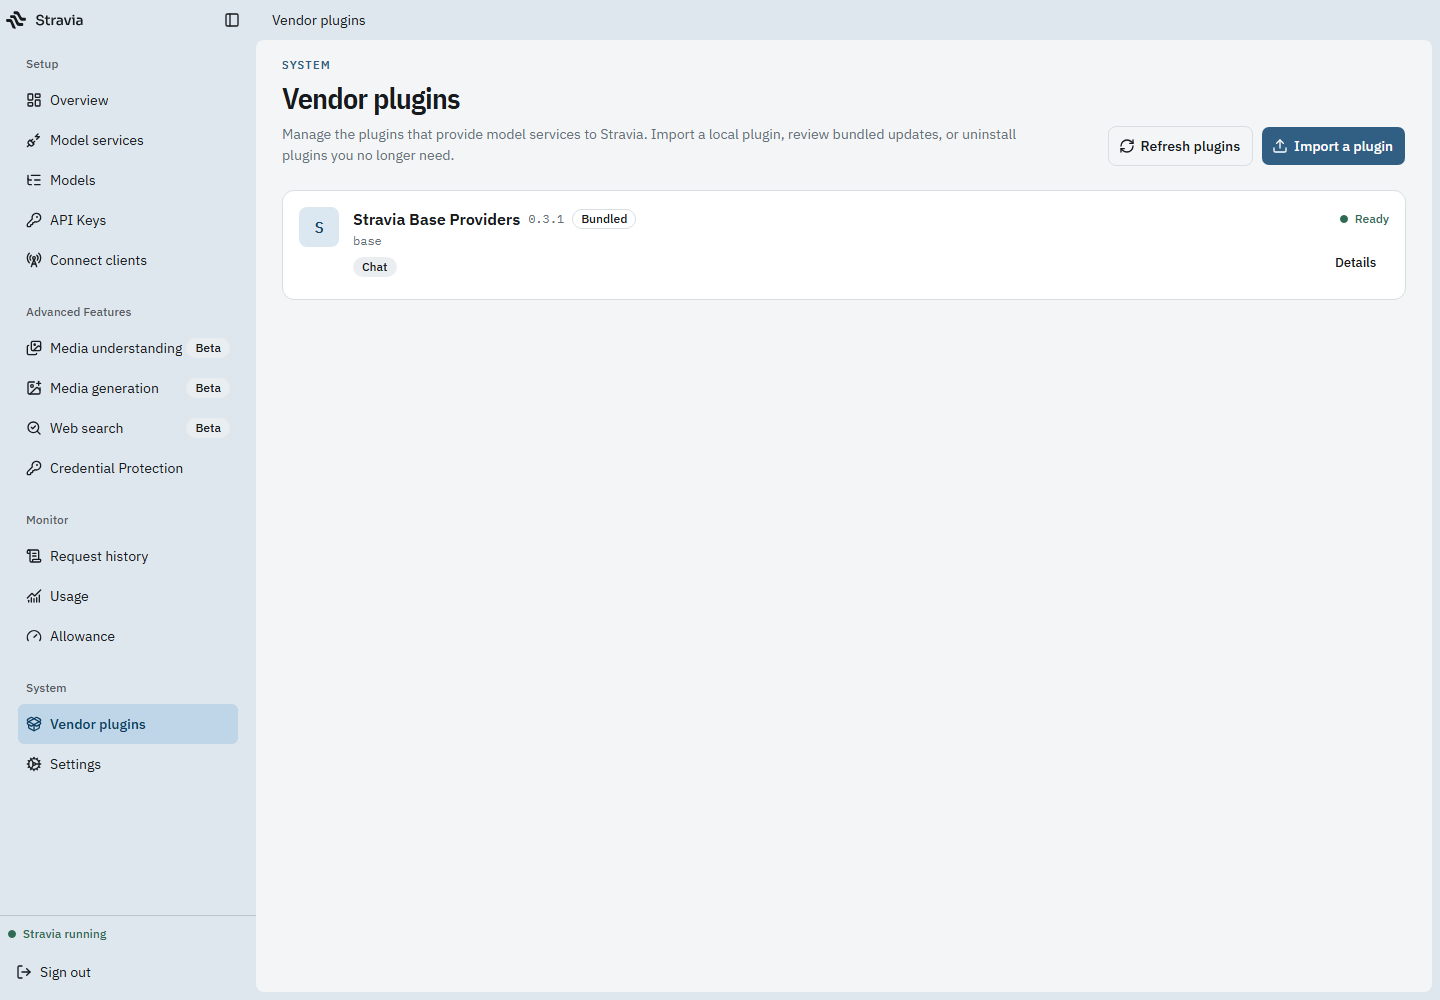Click the Web search magnifier icon

coord(34,428)
